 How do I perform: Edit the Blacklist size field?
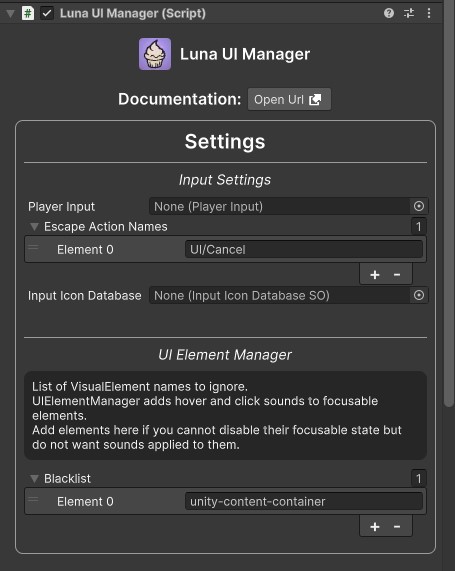(419, 479)
